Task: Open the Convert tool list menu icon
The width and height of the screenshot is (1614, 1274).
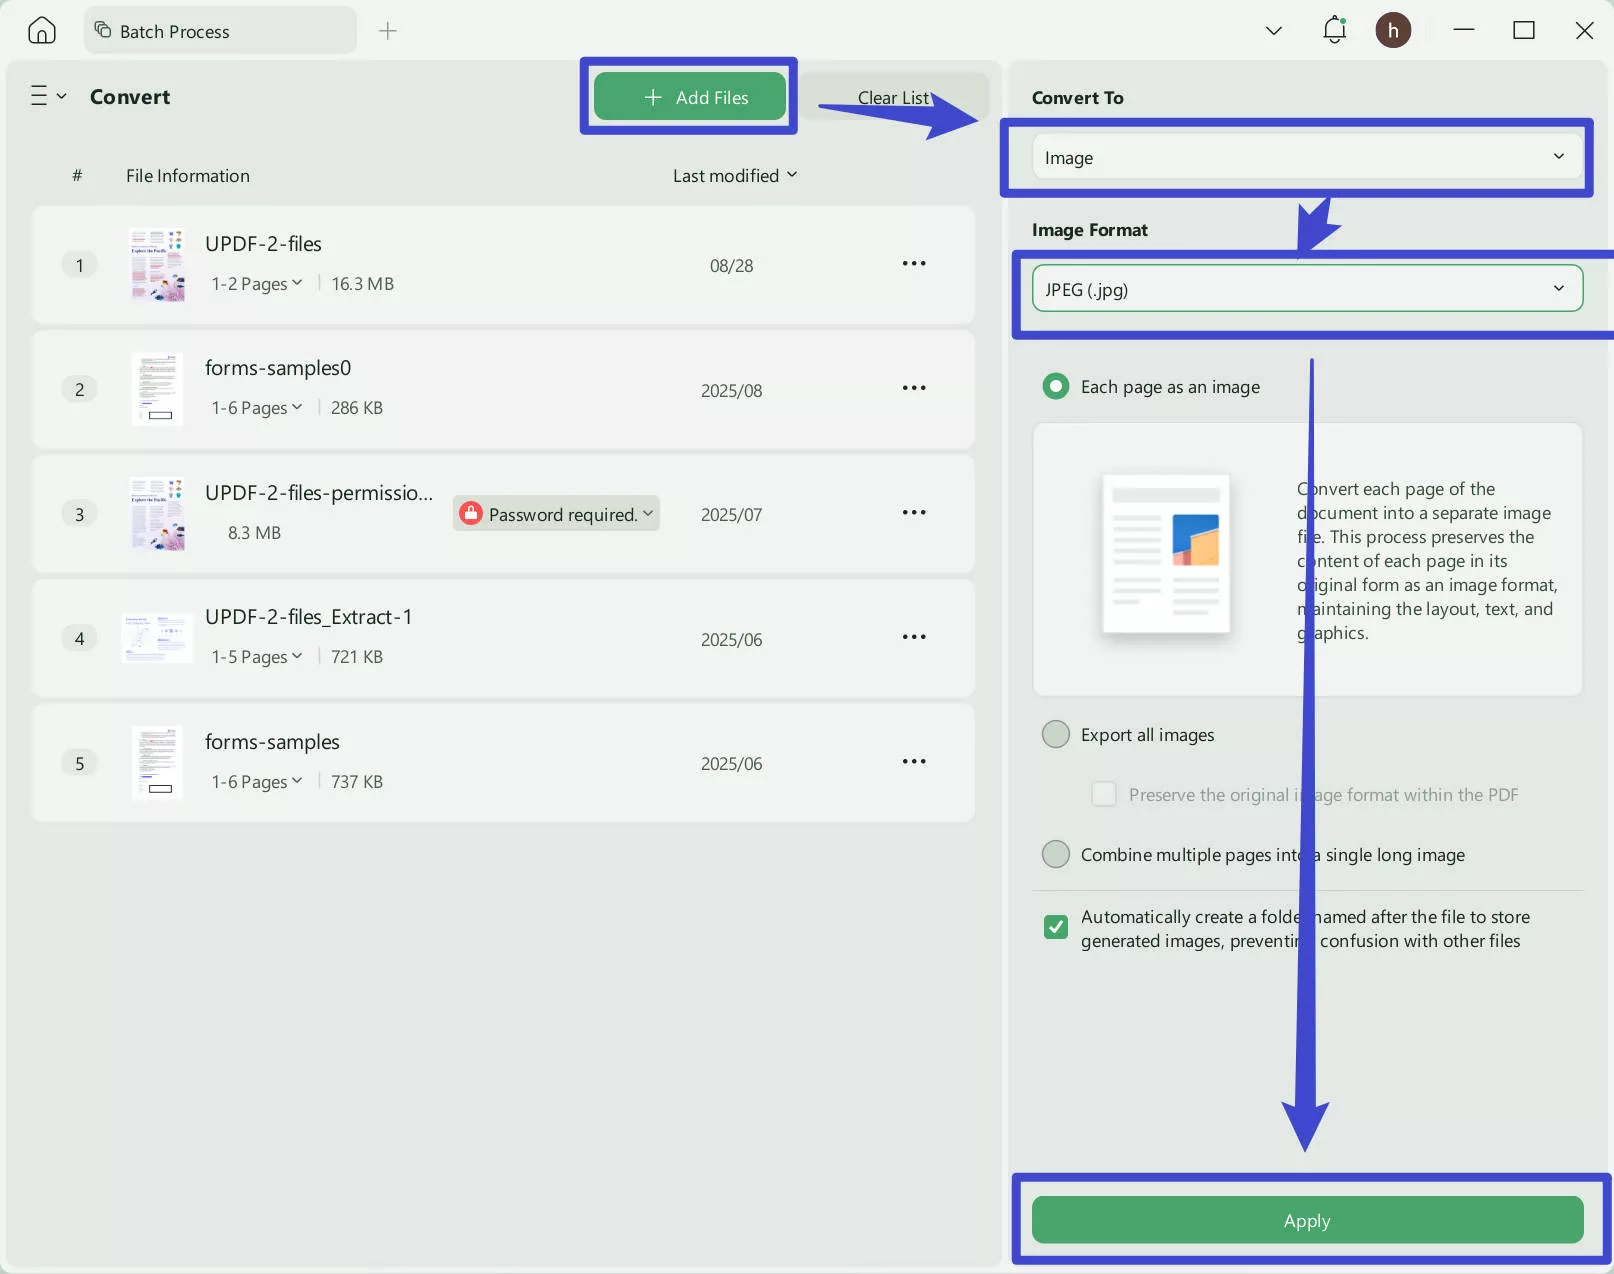Action: (x=47, y=96)
